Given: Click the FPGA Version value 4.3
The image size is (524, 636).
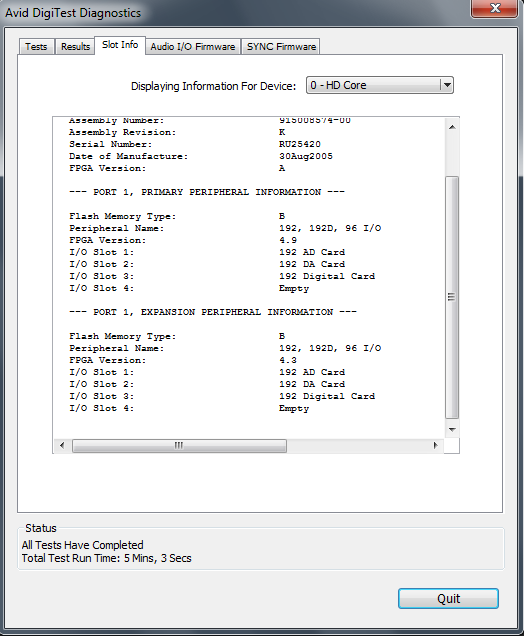Looking at the screenshot, I should (x=288, y=360).
